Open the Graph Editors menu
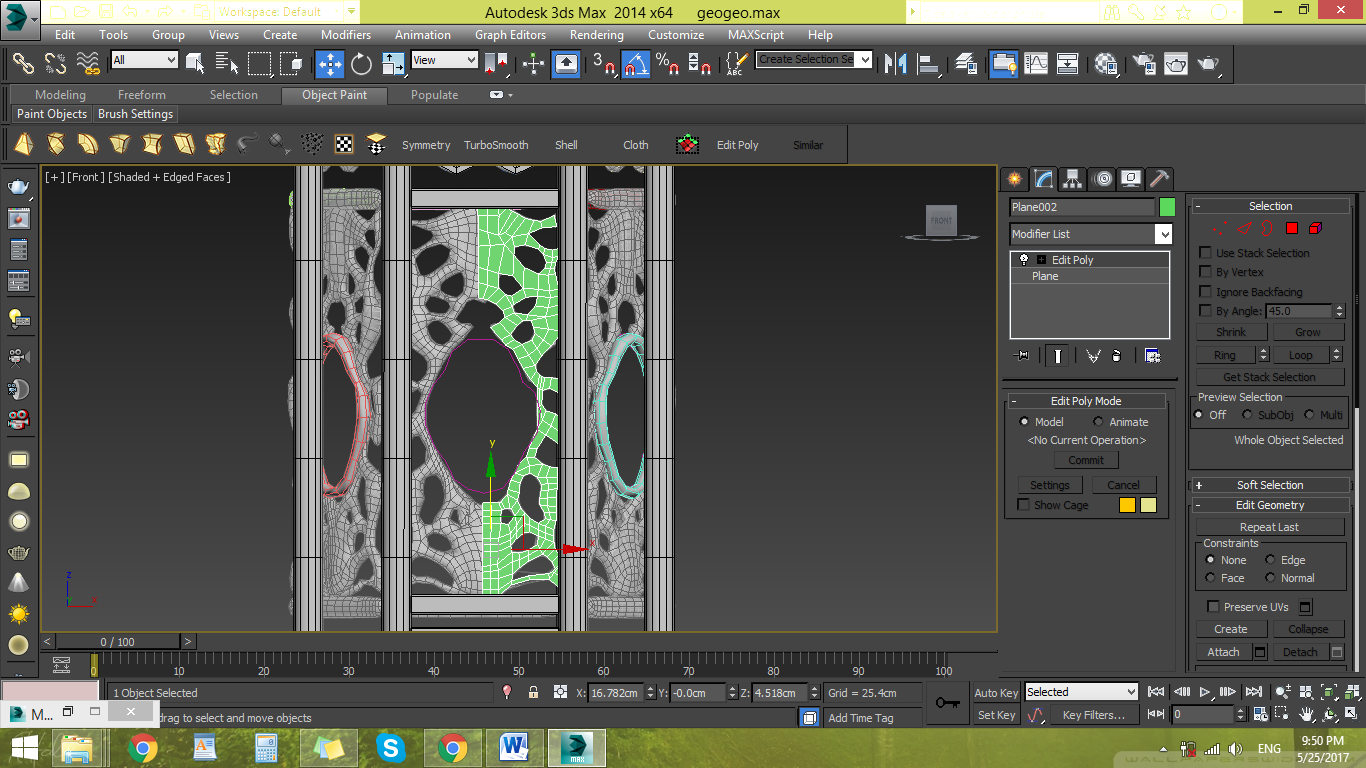 pos(510,34)
